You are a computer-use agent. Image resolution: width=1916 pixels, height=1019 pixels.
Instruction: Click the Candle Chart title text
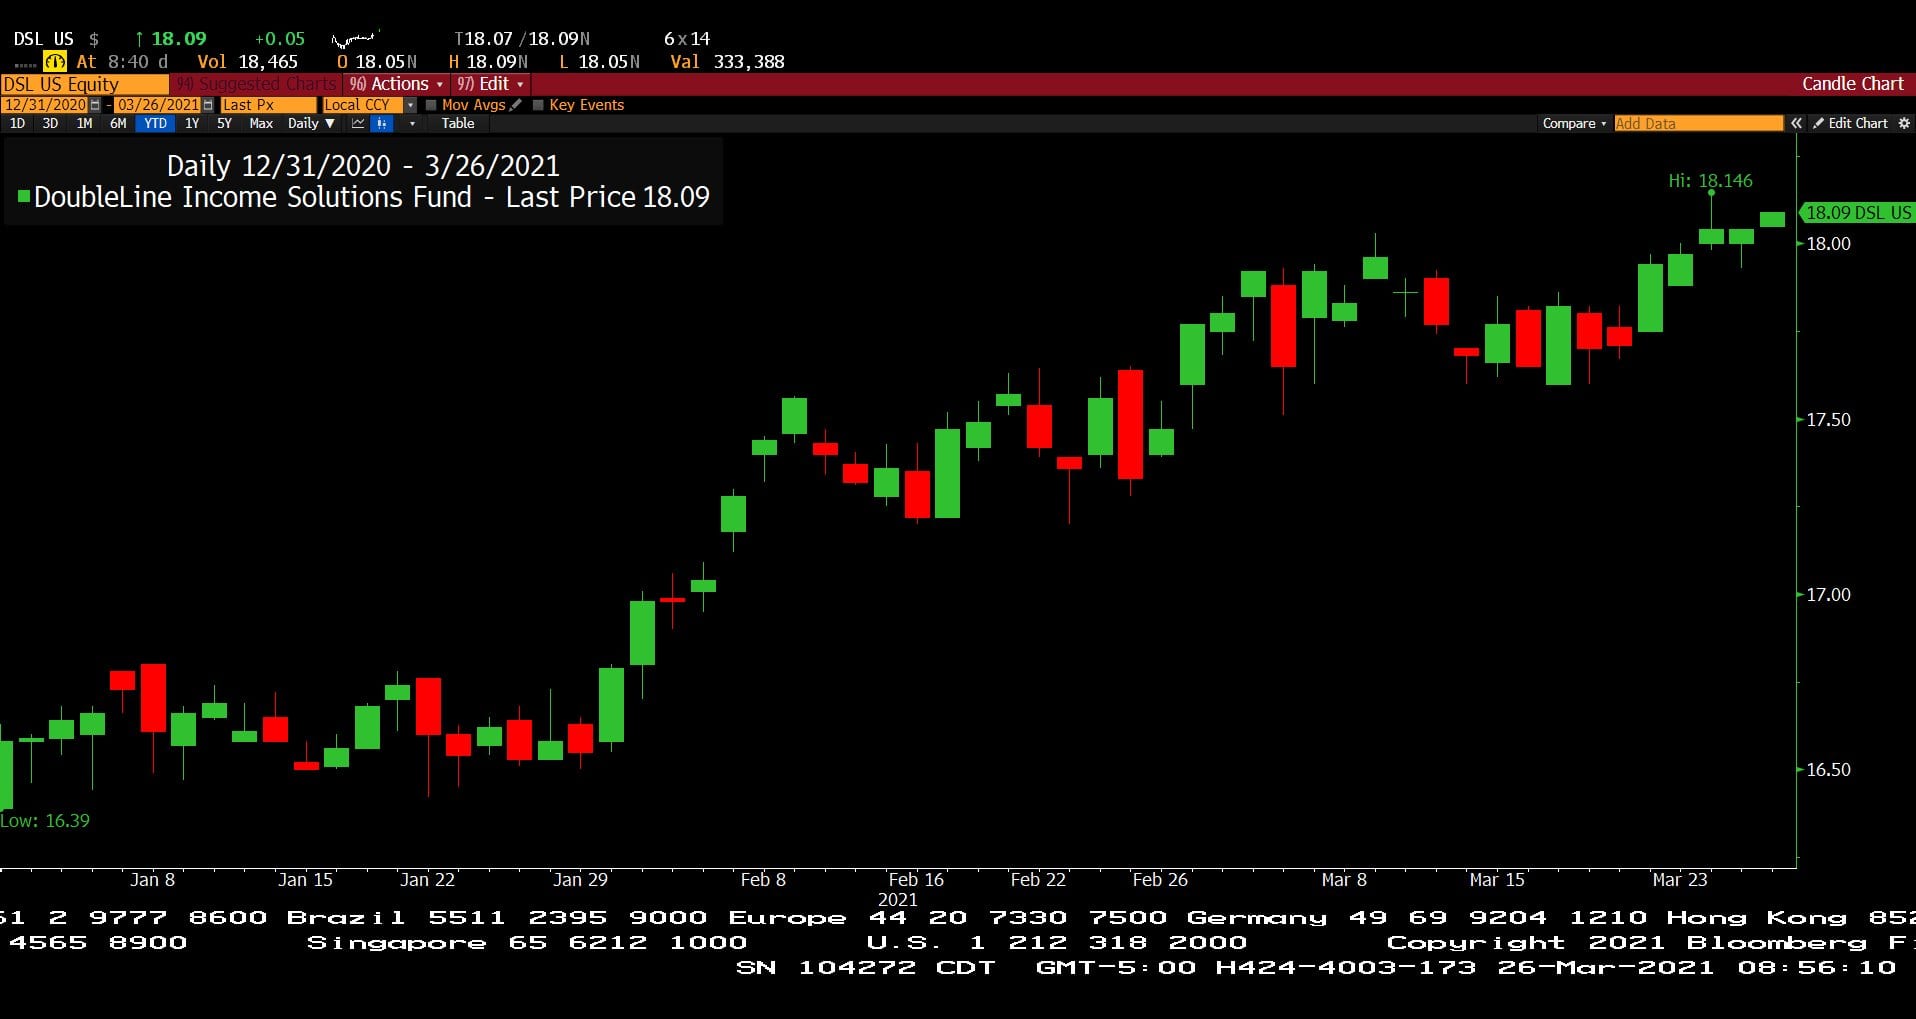click(x=1852, y=84)
